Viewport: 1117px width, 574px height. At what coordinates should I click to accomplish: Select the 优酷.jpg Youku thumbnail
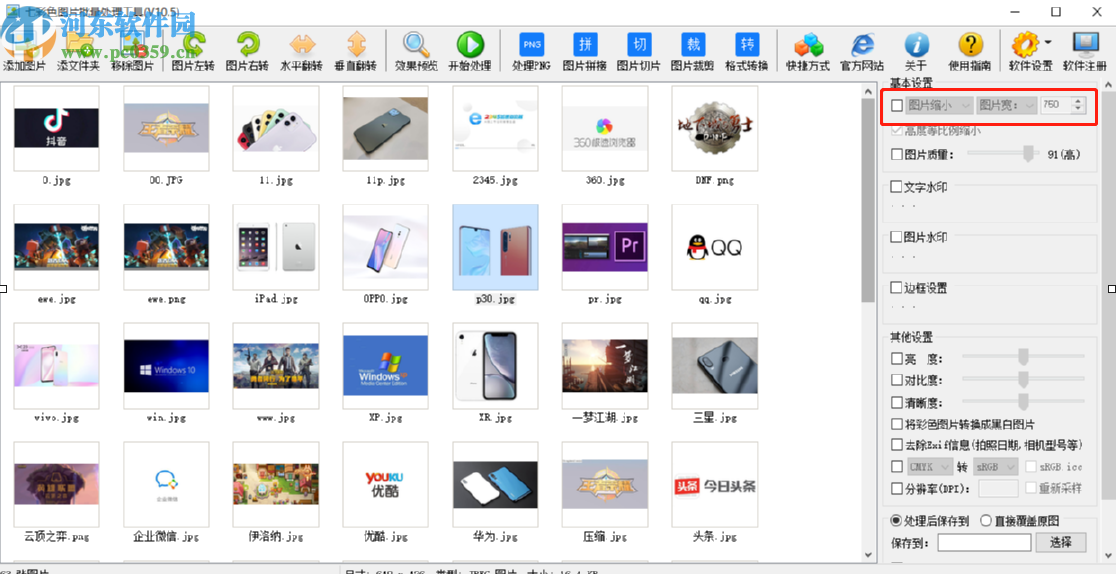[385, 484]
